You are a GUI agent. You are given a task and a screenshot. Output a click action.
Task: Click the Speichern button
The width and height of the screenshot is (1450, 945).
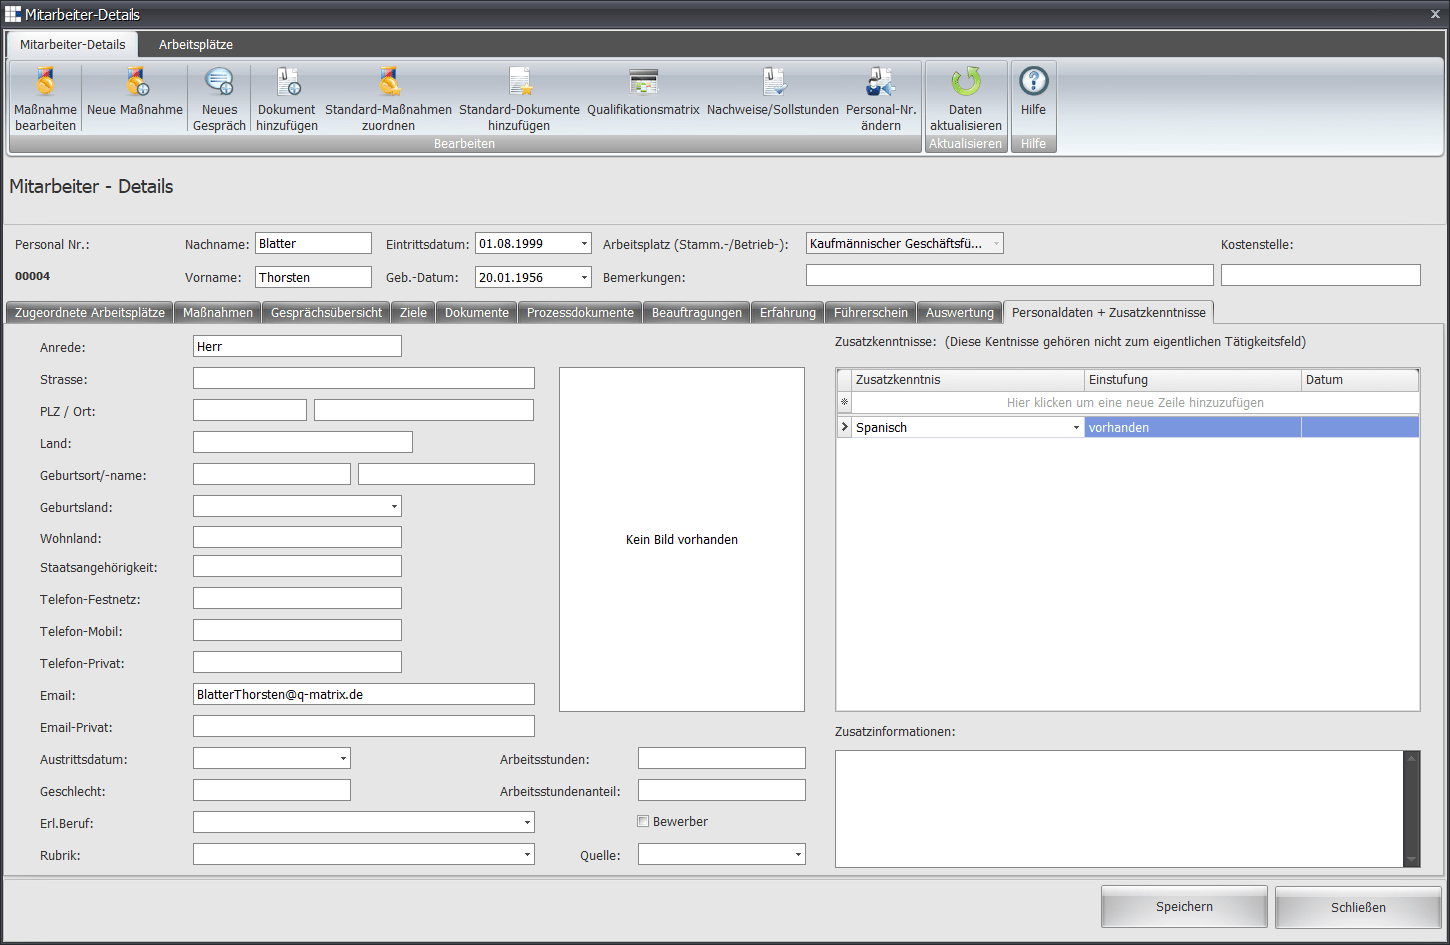(1184, 907)
